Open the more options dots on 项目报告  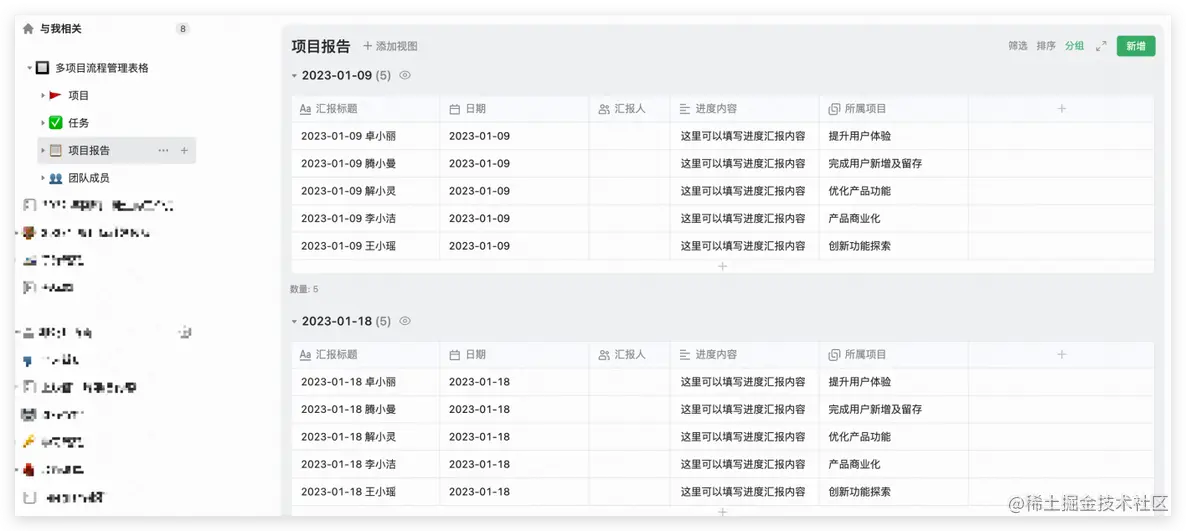(163, 151)
